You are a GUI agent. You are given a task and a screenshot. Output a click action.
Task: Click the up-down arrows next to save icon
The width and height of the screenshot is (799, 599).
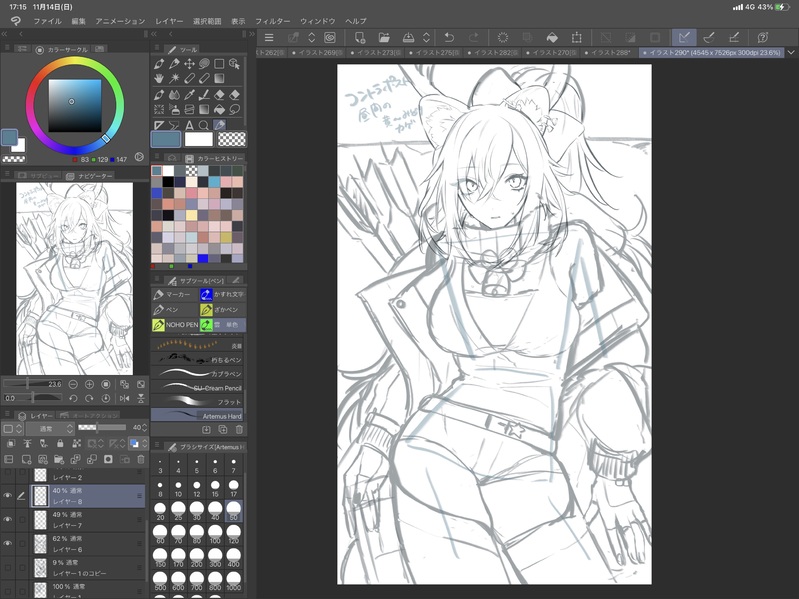point(427,37)
